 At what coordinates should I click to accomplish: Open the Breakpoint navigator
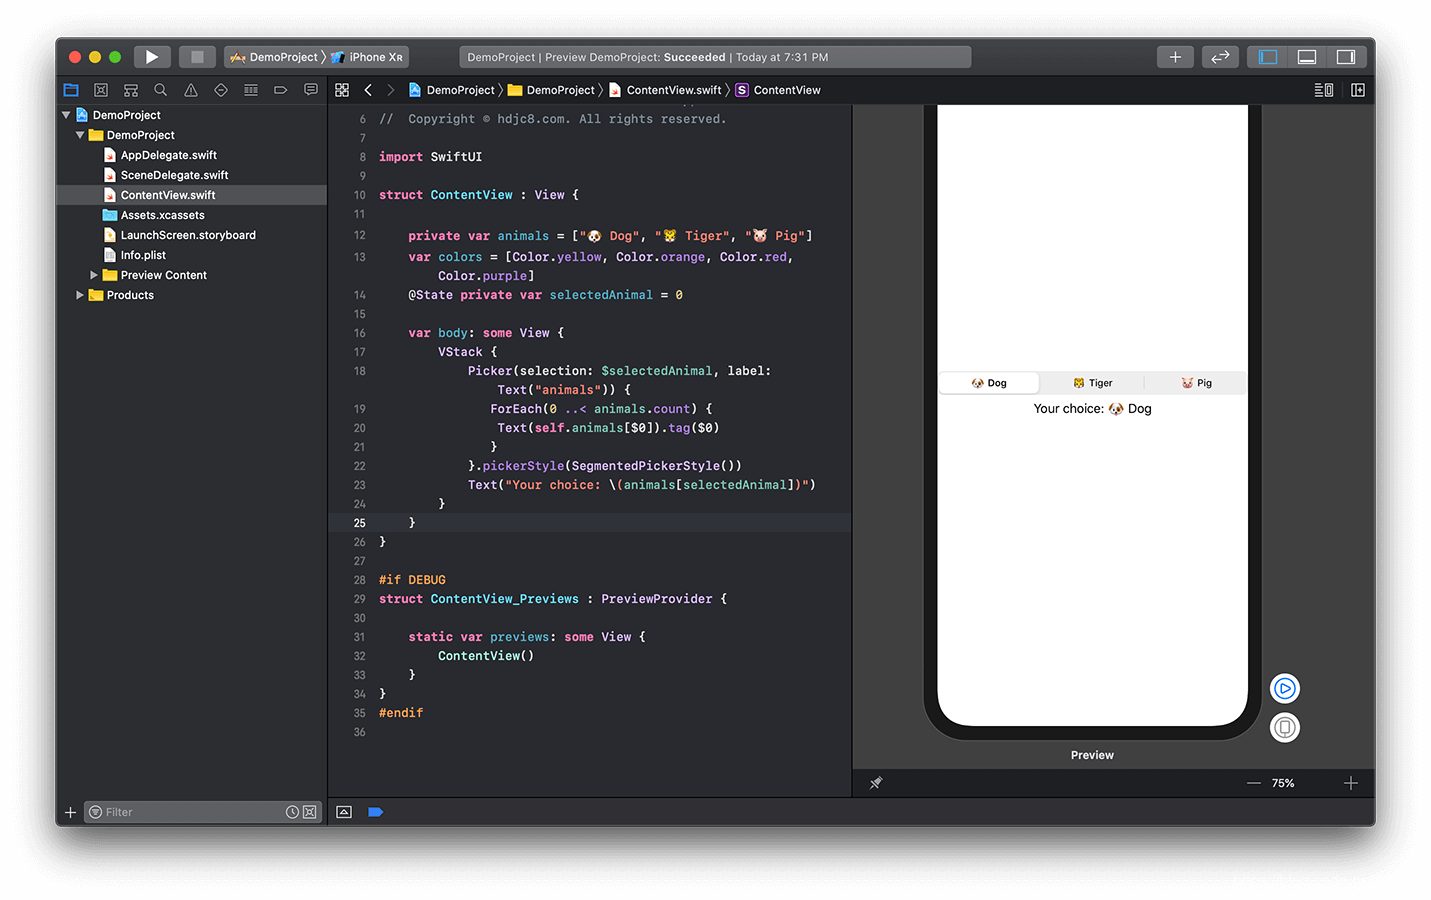click(281, 90)
